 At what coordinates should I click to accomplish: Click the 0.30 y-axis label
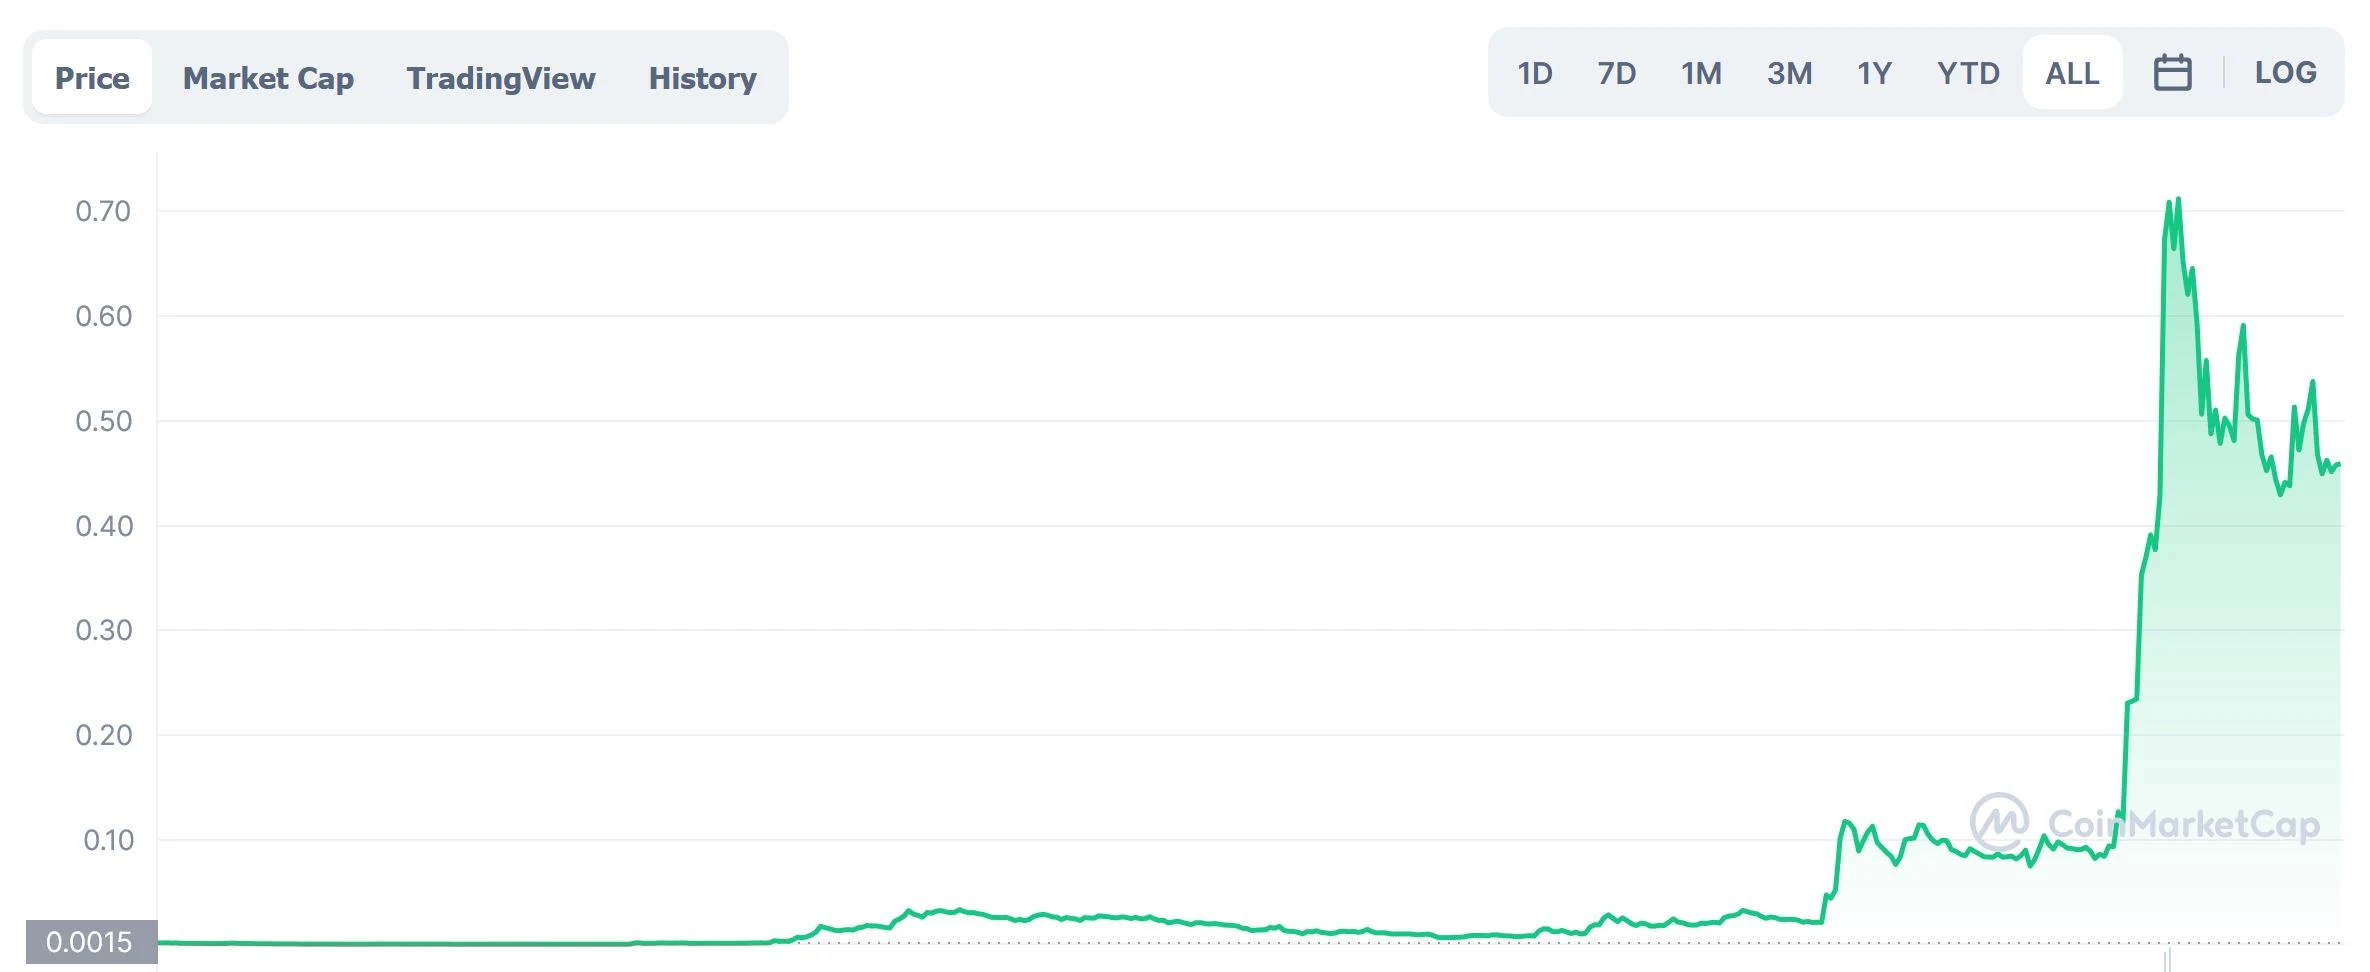(x=103, y=630)
